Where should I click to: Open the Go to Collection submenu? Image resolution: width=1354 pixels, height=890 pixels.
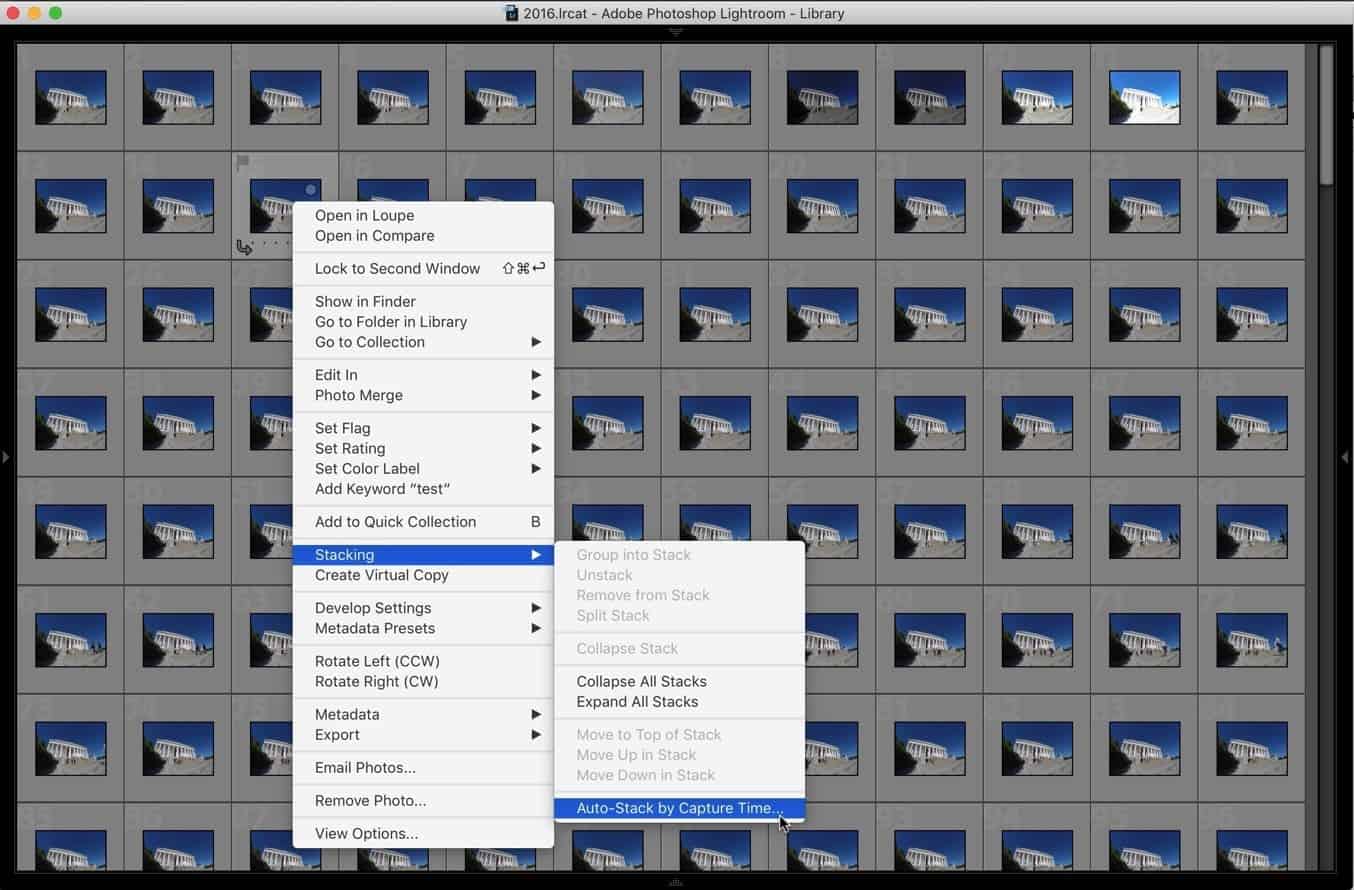(x=423, y=342)
